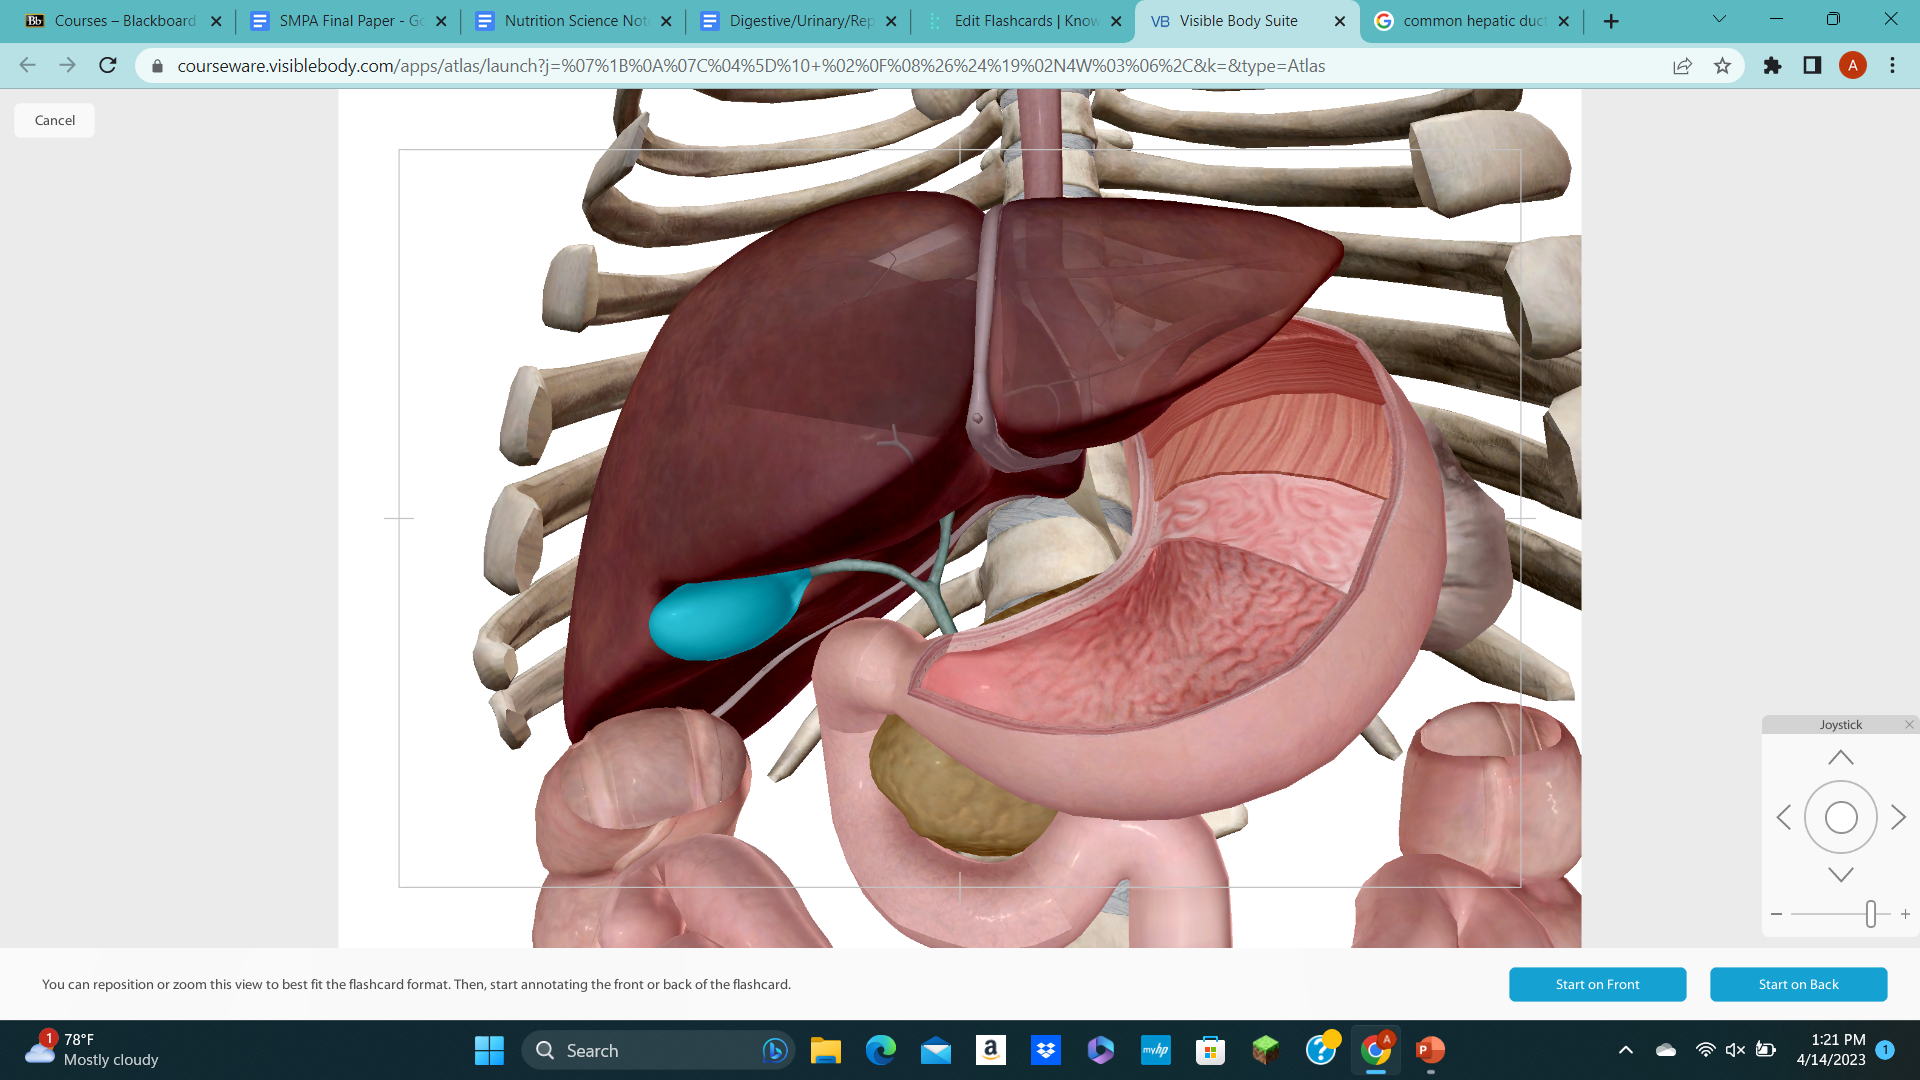Open the Chrome three-dot menu

tap(1891, 65)
